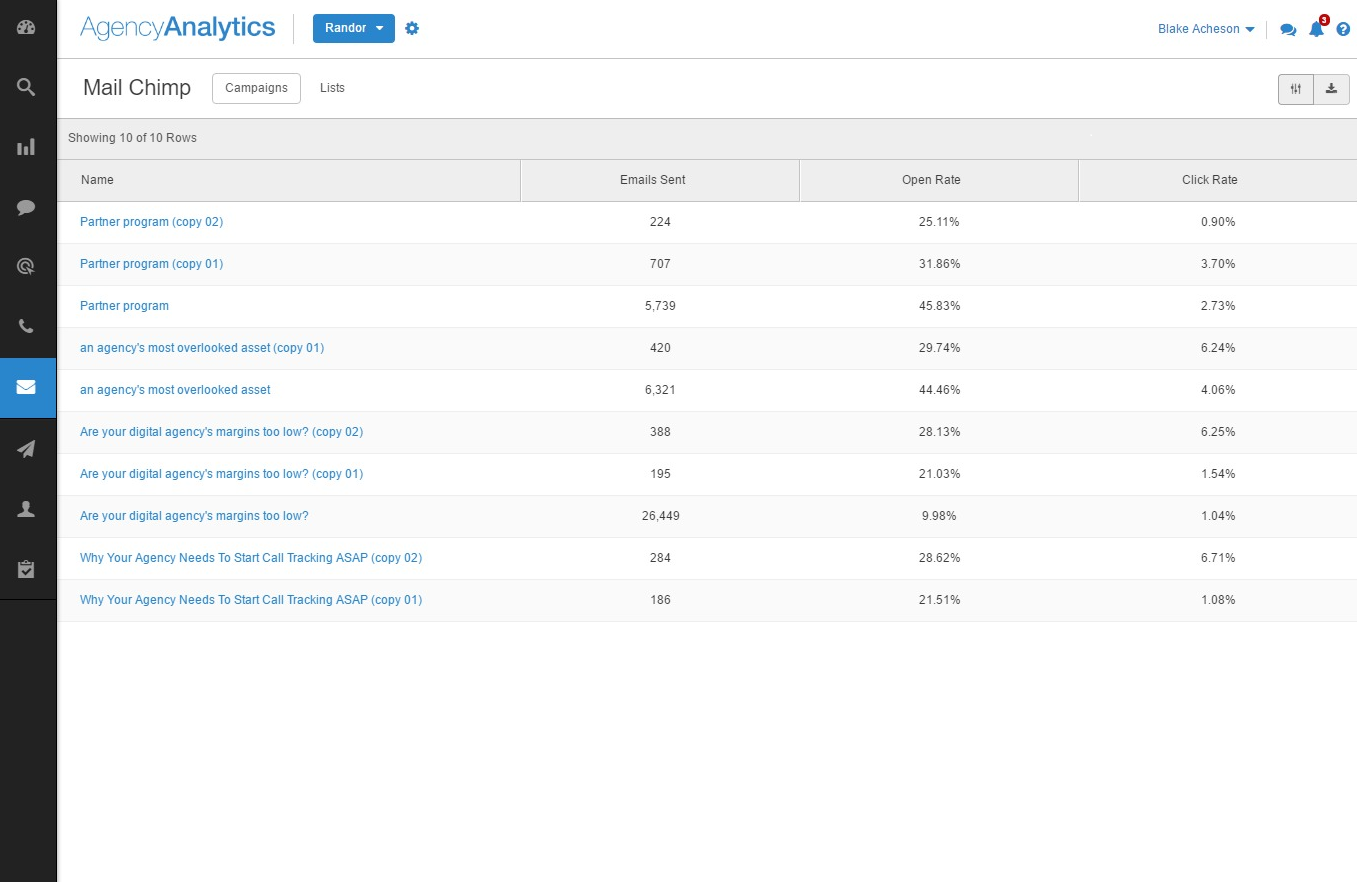Open the dashboard from the sidebar
The width and height of the screenshot is (1357, 882).
pos(27,27)
